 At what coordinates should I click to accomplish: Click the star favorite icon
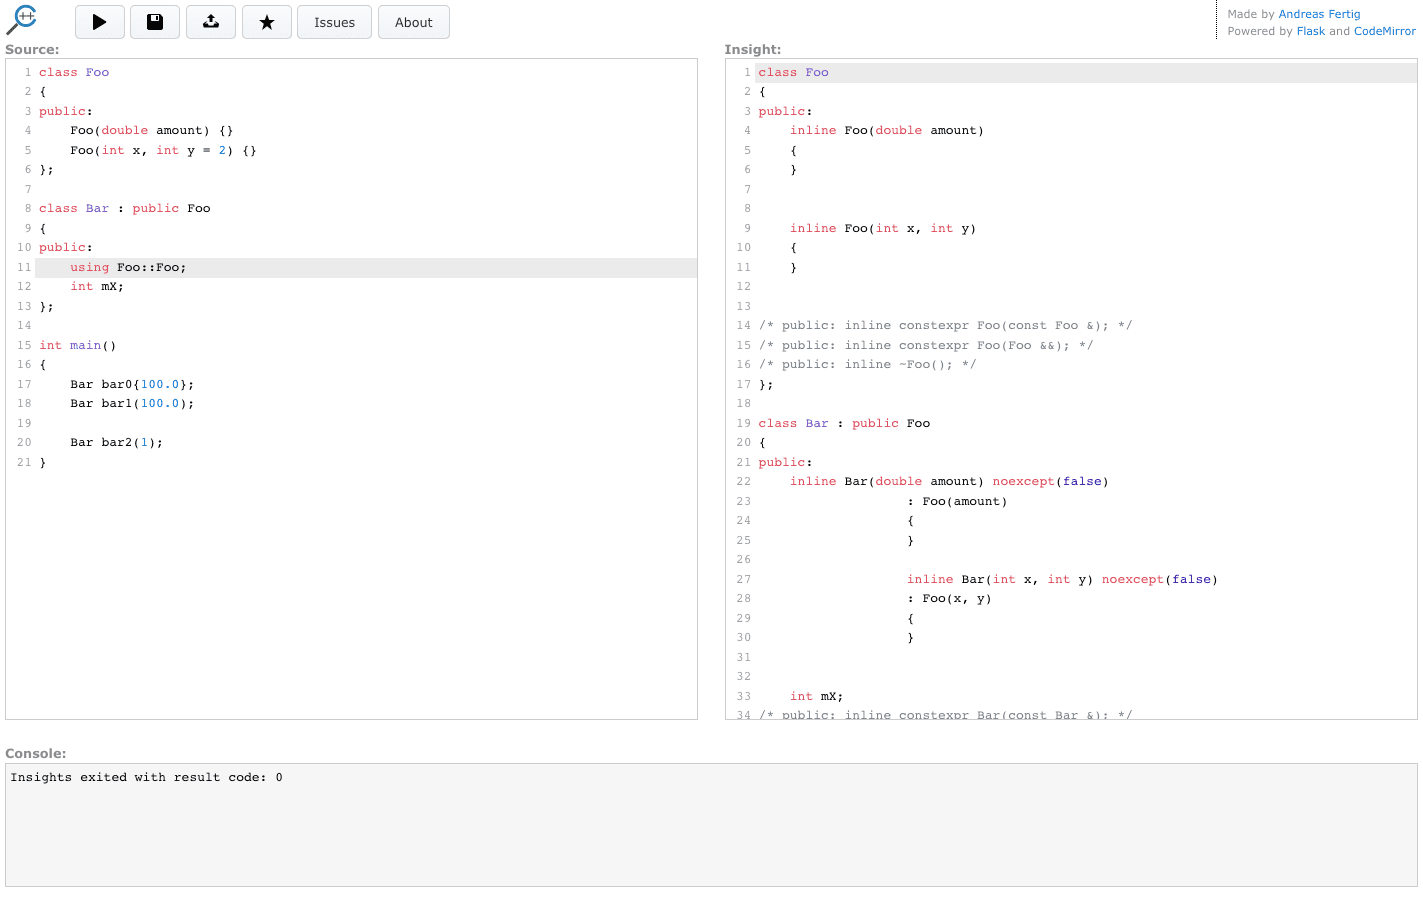coord(267,22)
